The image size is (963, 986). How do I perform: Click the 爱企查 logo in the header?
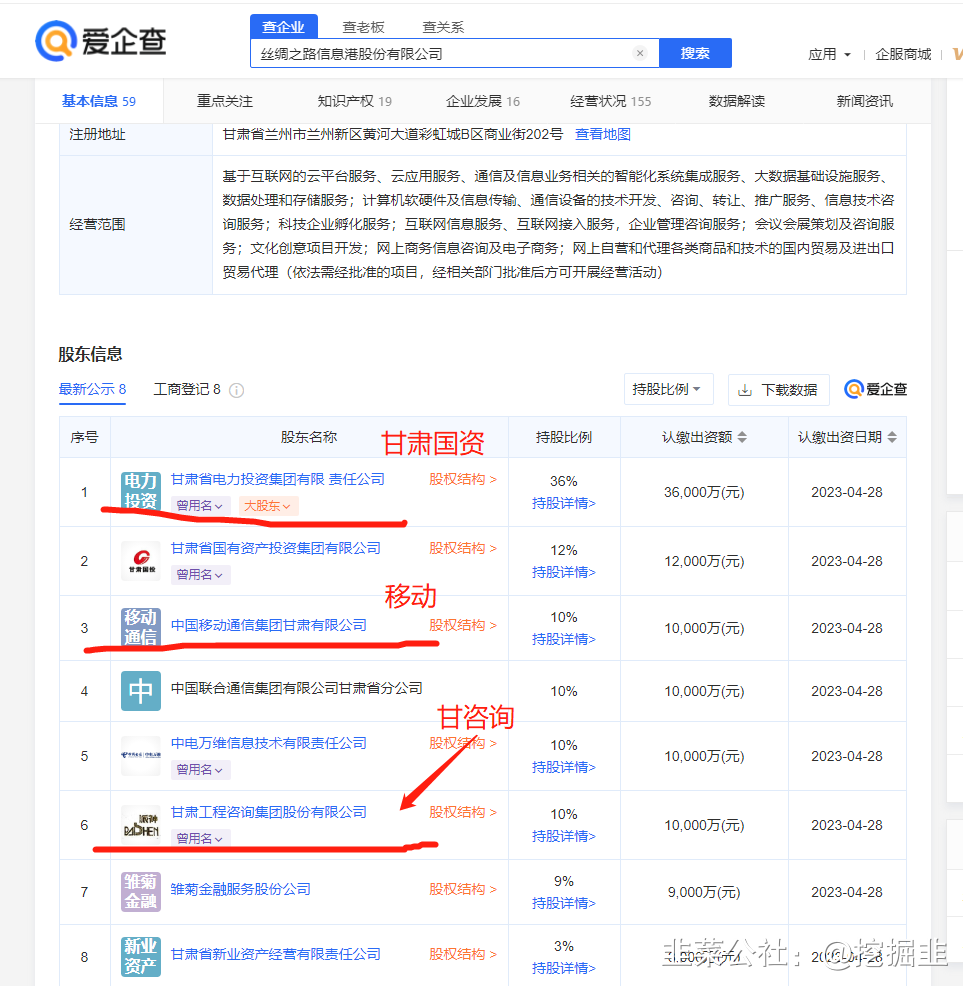click(101, 42)
